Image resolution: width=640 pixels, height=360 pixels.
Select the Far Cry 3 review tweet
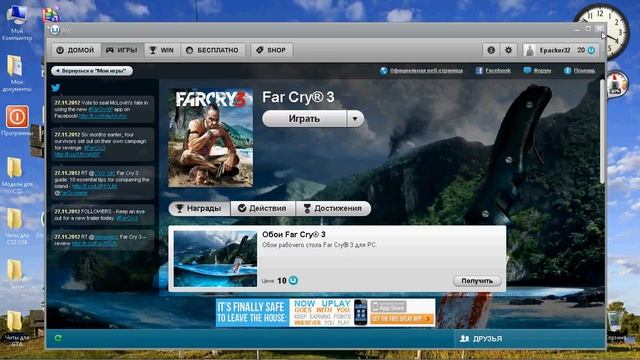[102, 240]
